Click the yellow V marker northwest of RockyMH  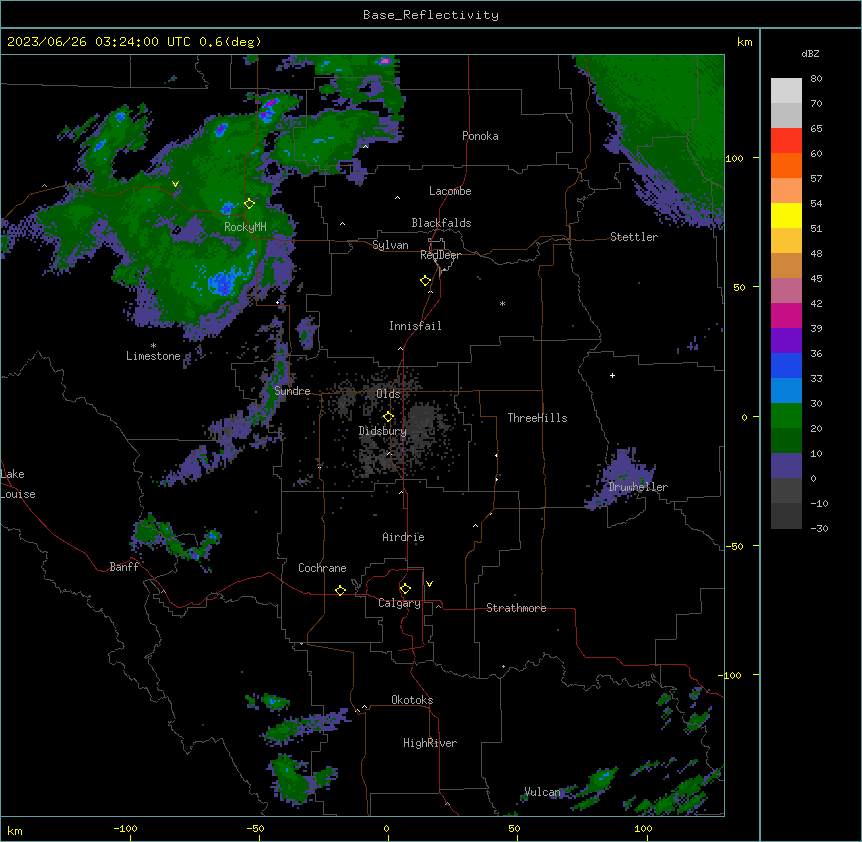(x=175, y=184)
